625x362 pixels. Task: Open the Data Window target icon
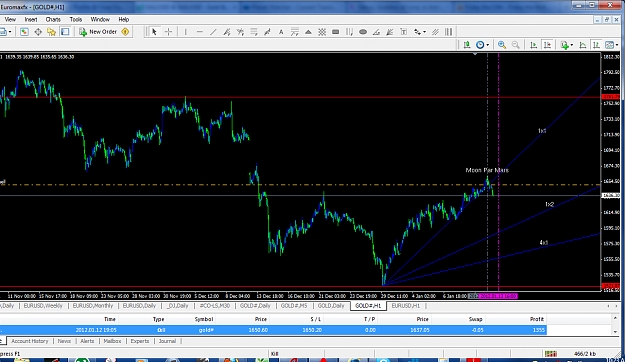point(38,32)
